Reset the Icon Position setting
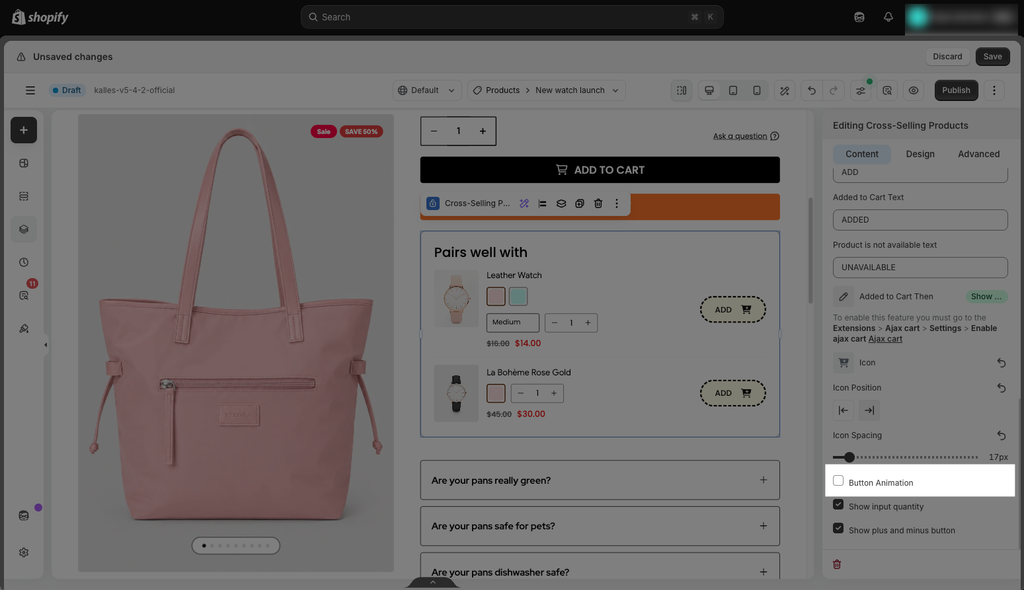The width and height of the screenshot is (1024, 590). click(x=1001, y=388)
